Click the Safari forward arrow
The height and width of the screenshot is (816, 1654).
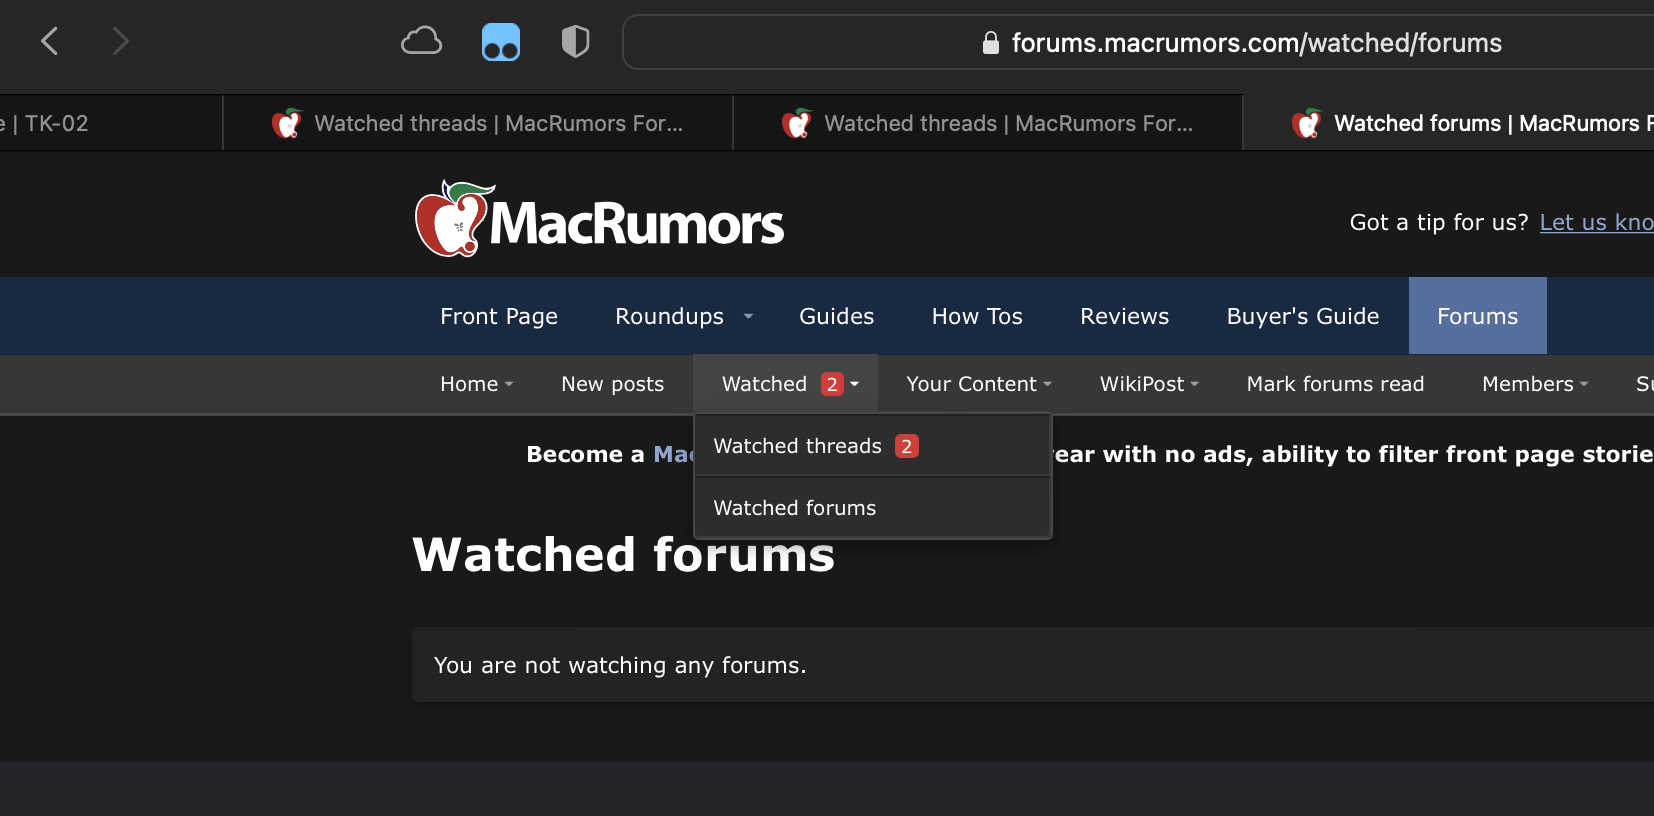coord(120,41)
